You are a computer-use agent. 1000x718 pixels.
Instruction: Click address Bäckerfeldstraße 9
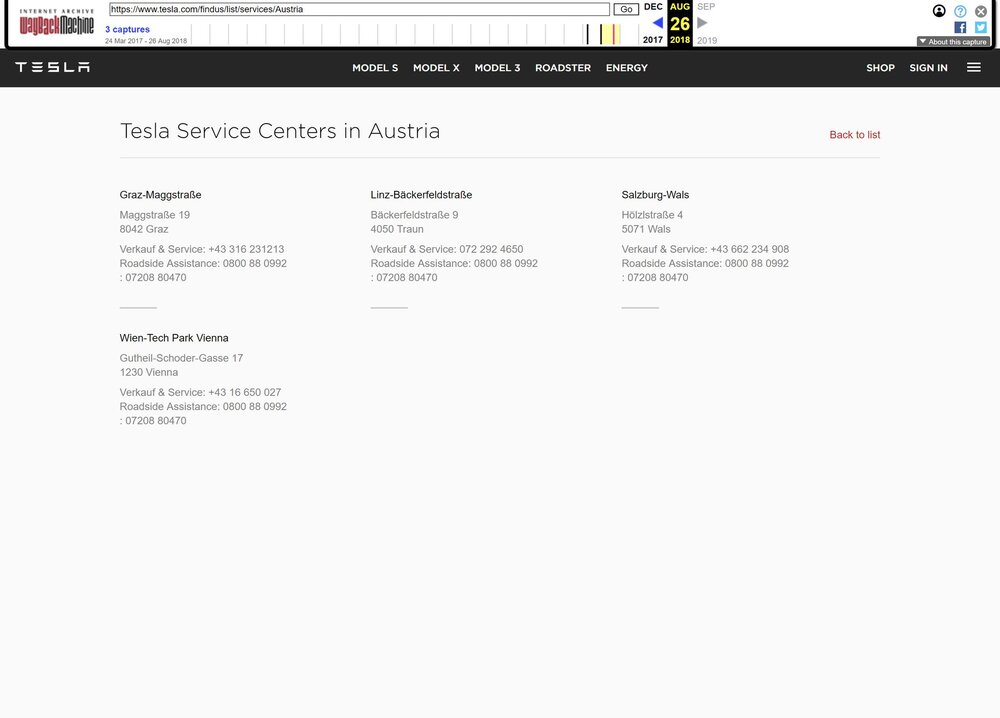pos(415,215)
